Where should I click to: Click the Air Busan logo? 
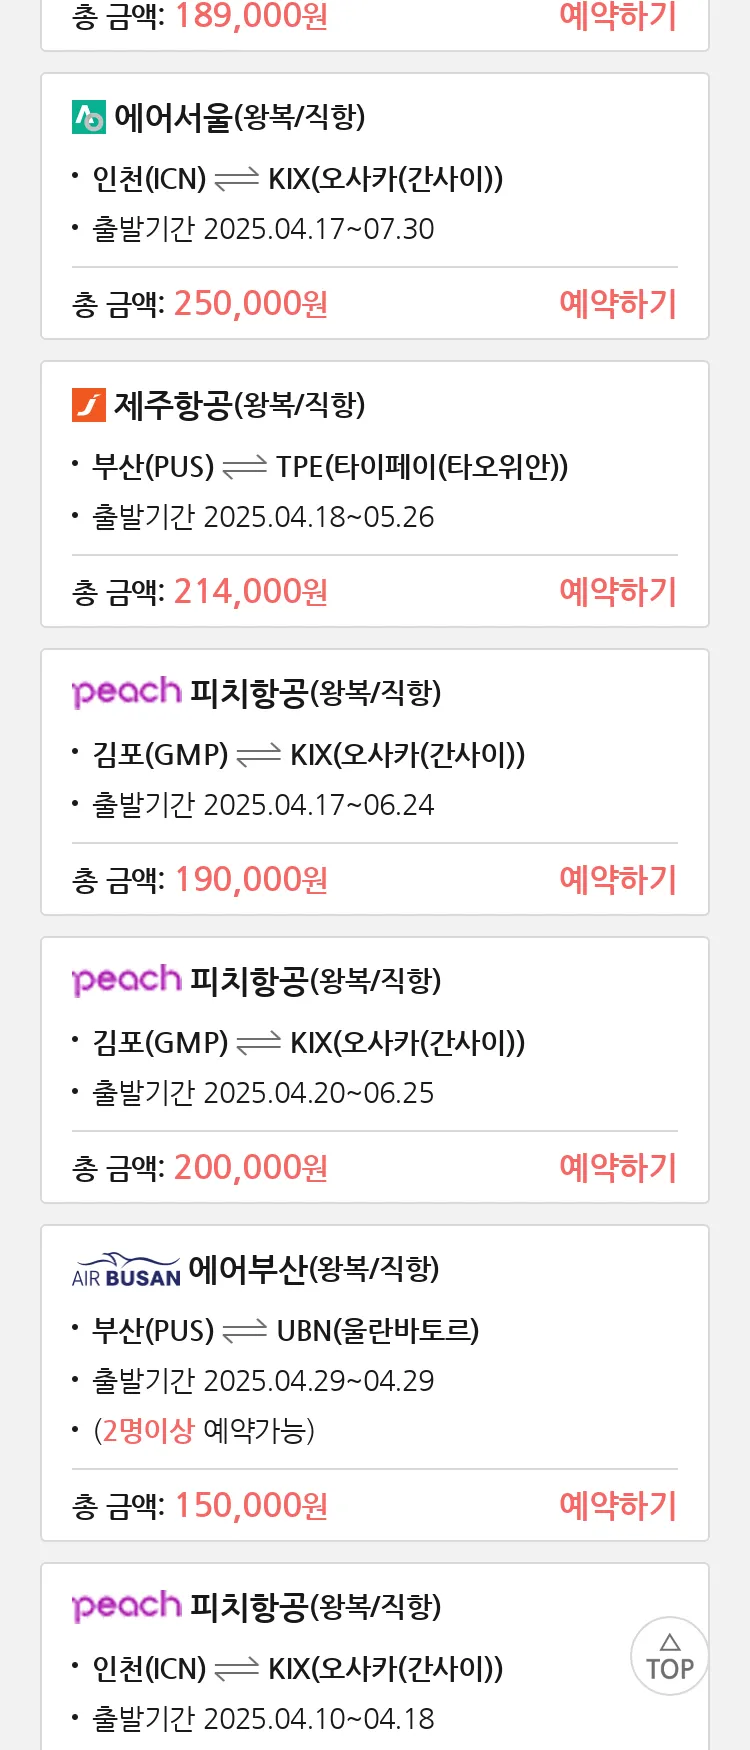pyautogui.click(x=126, y=1270)
